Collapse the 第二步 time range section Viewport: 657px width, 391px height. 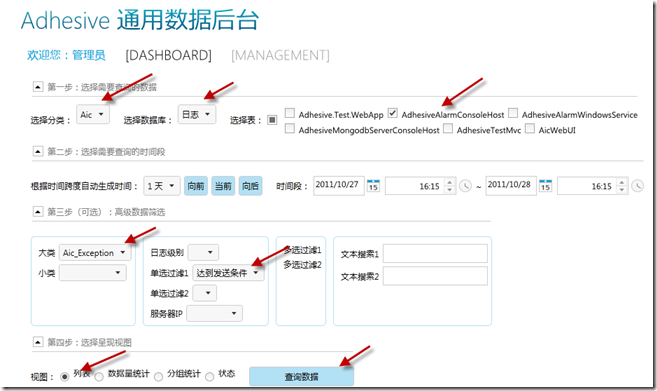point(38,151)
